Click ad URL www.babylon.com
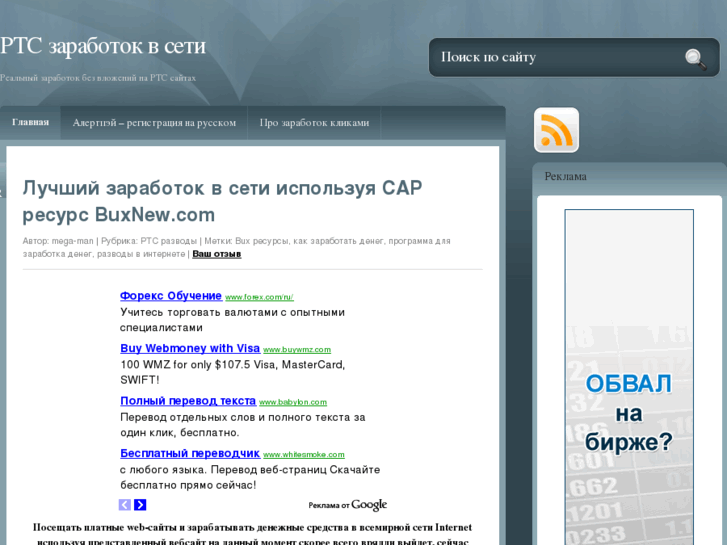Image resolution: width=727 pixels, height=545 pixels. [293, 402]
